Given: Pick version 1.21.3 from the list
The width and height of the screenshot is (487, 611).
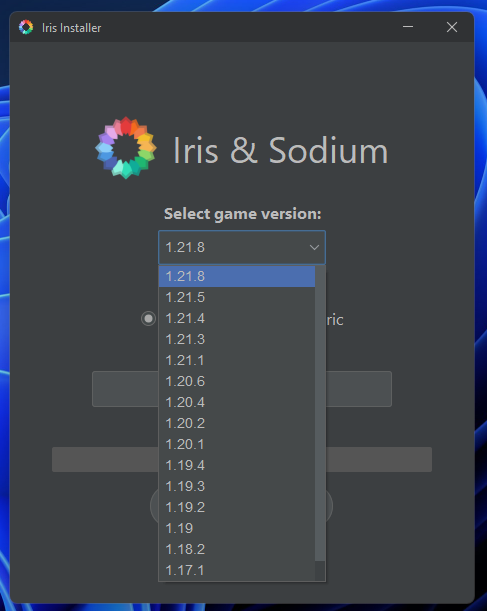Looking at the screenshot, I should 237,339.
